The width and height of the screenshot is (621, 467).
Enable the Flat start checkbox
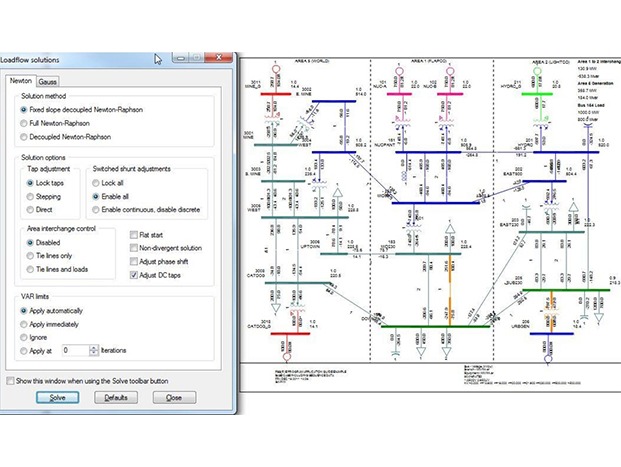[x=134, y=235]
